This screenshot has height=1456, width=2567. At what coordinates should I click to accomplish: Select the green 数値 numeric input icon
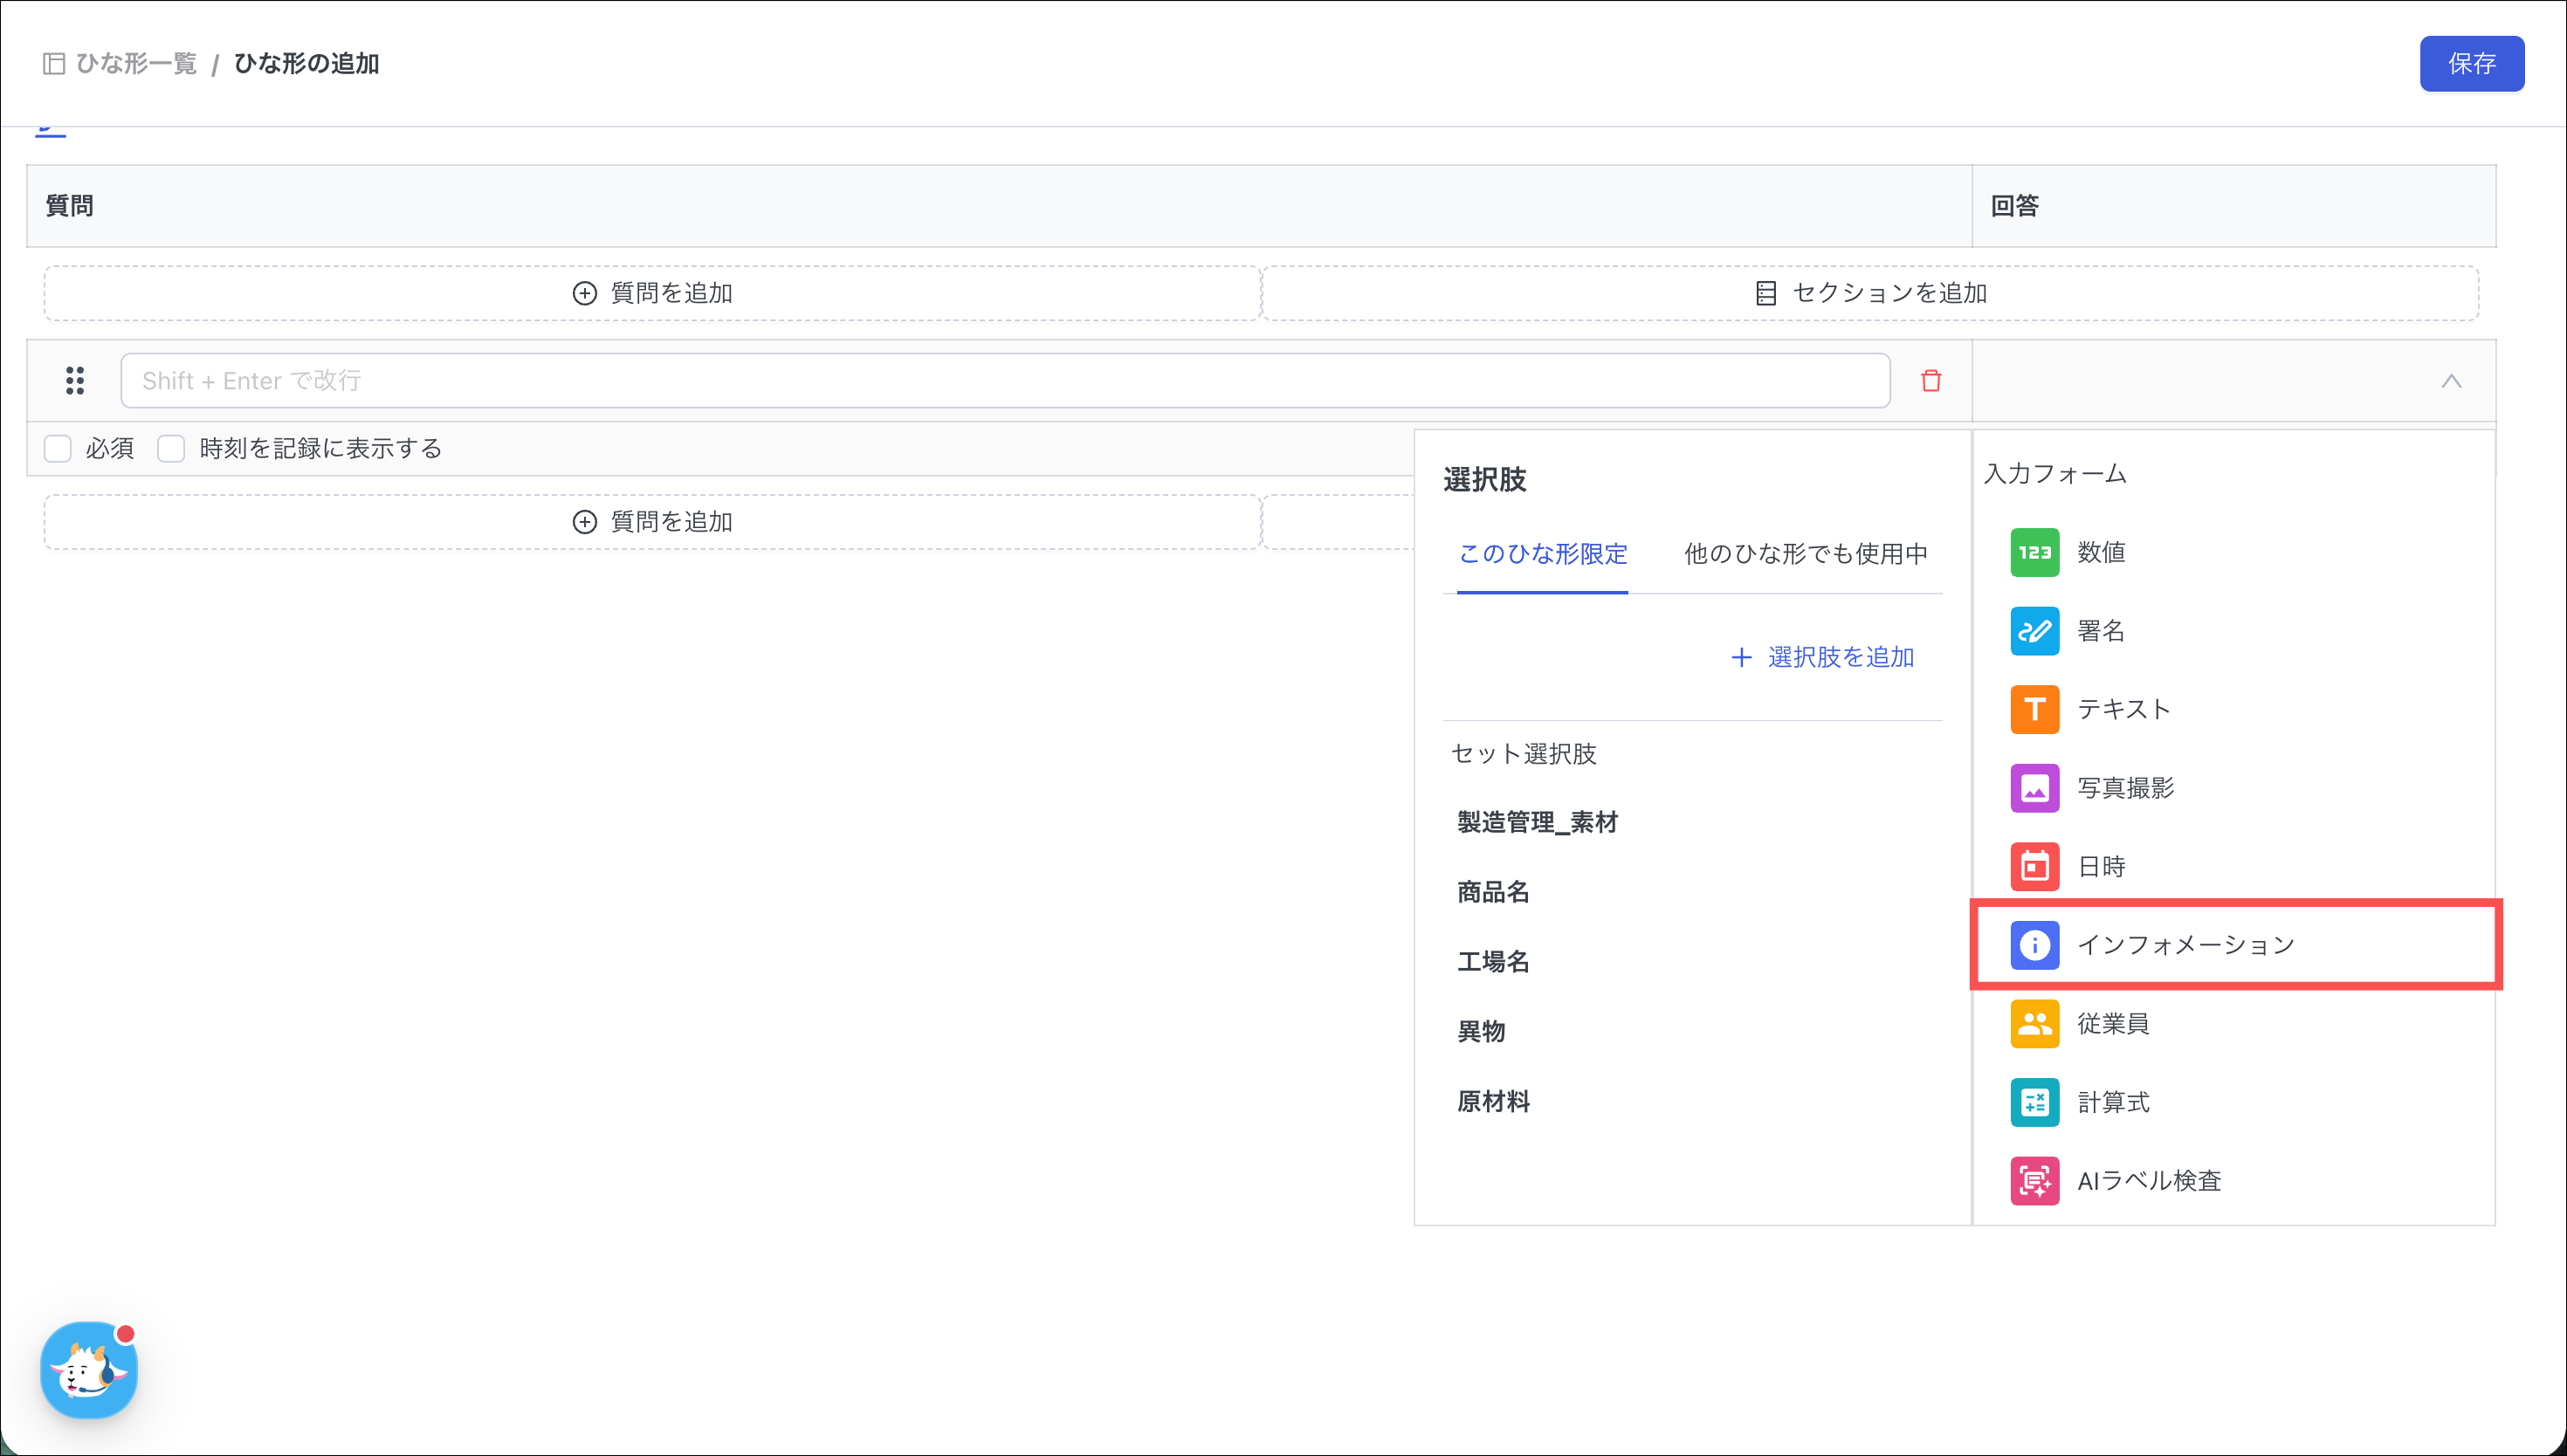[2034, 552]
